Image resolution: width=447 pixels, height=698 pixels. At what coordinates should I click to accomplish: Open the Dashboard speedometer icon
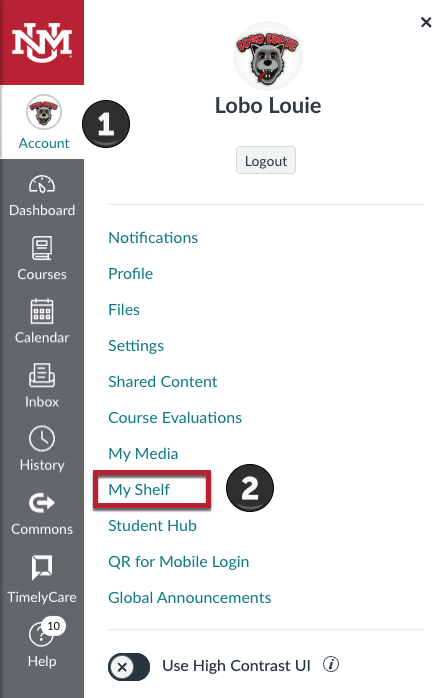click(42, 184)
